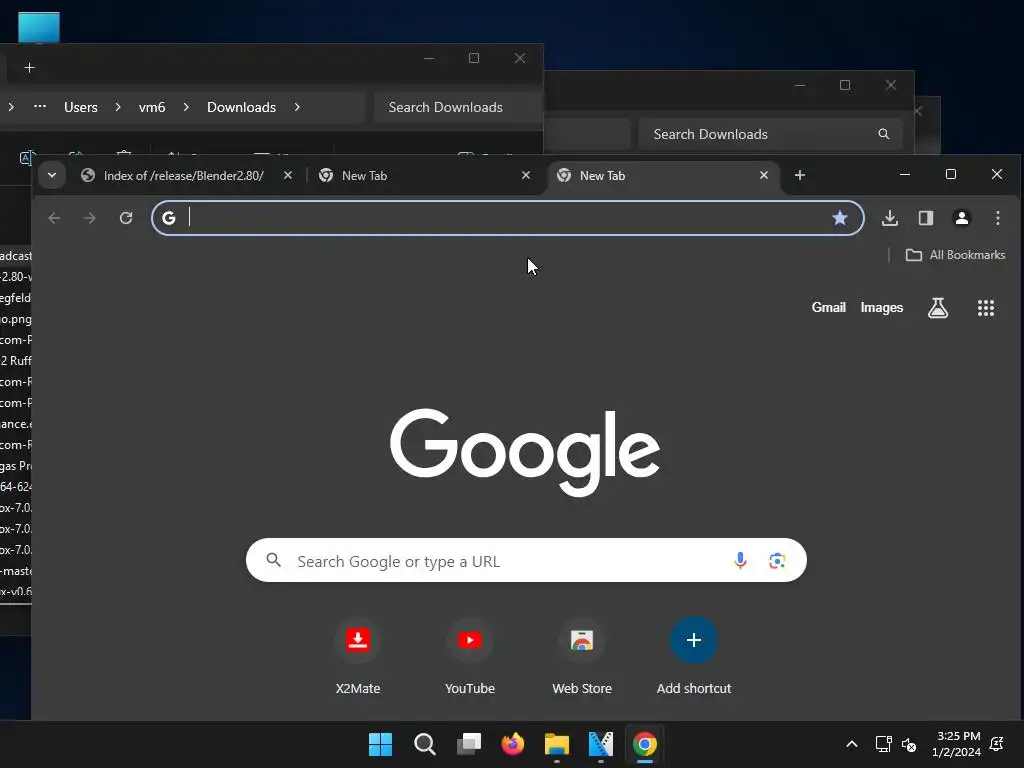Click search magnifier in rear Explorer window
This screenshot has width=1024, height=768.
click(x=884, y=134)
